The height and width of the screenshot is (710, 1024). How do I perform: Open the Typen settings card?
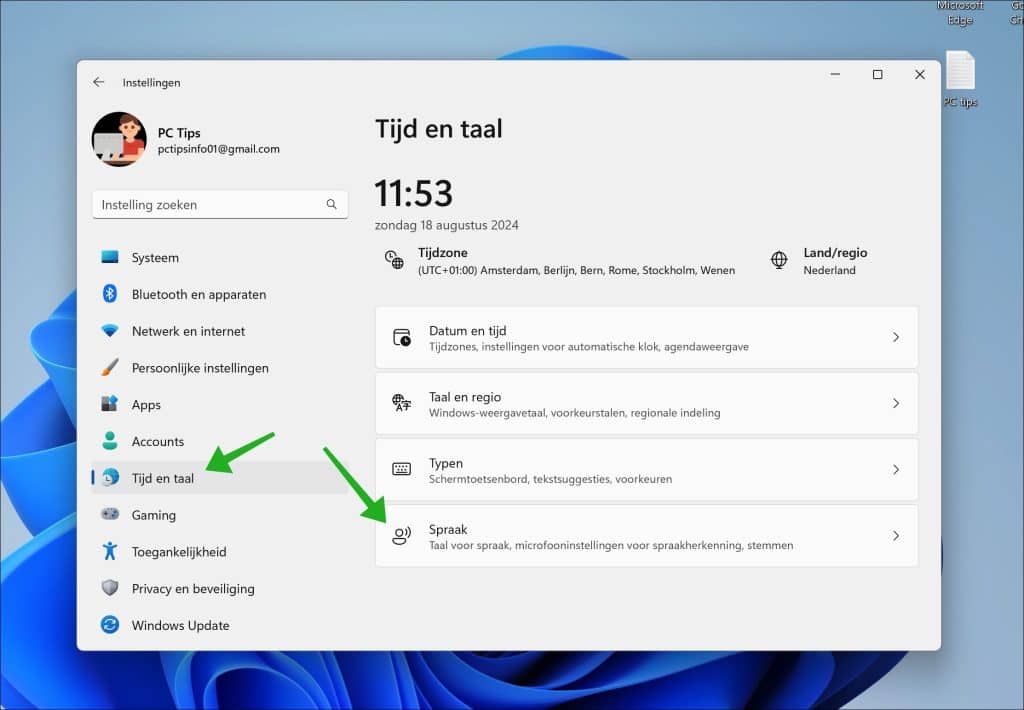pyautogui.click(x=647, y=470)
